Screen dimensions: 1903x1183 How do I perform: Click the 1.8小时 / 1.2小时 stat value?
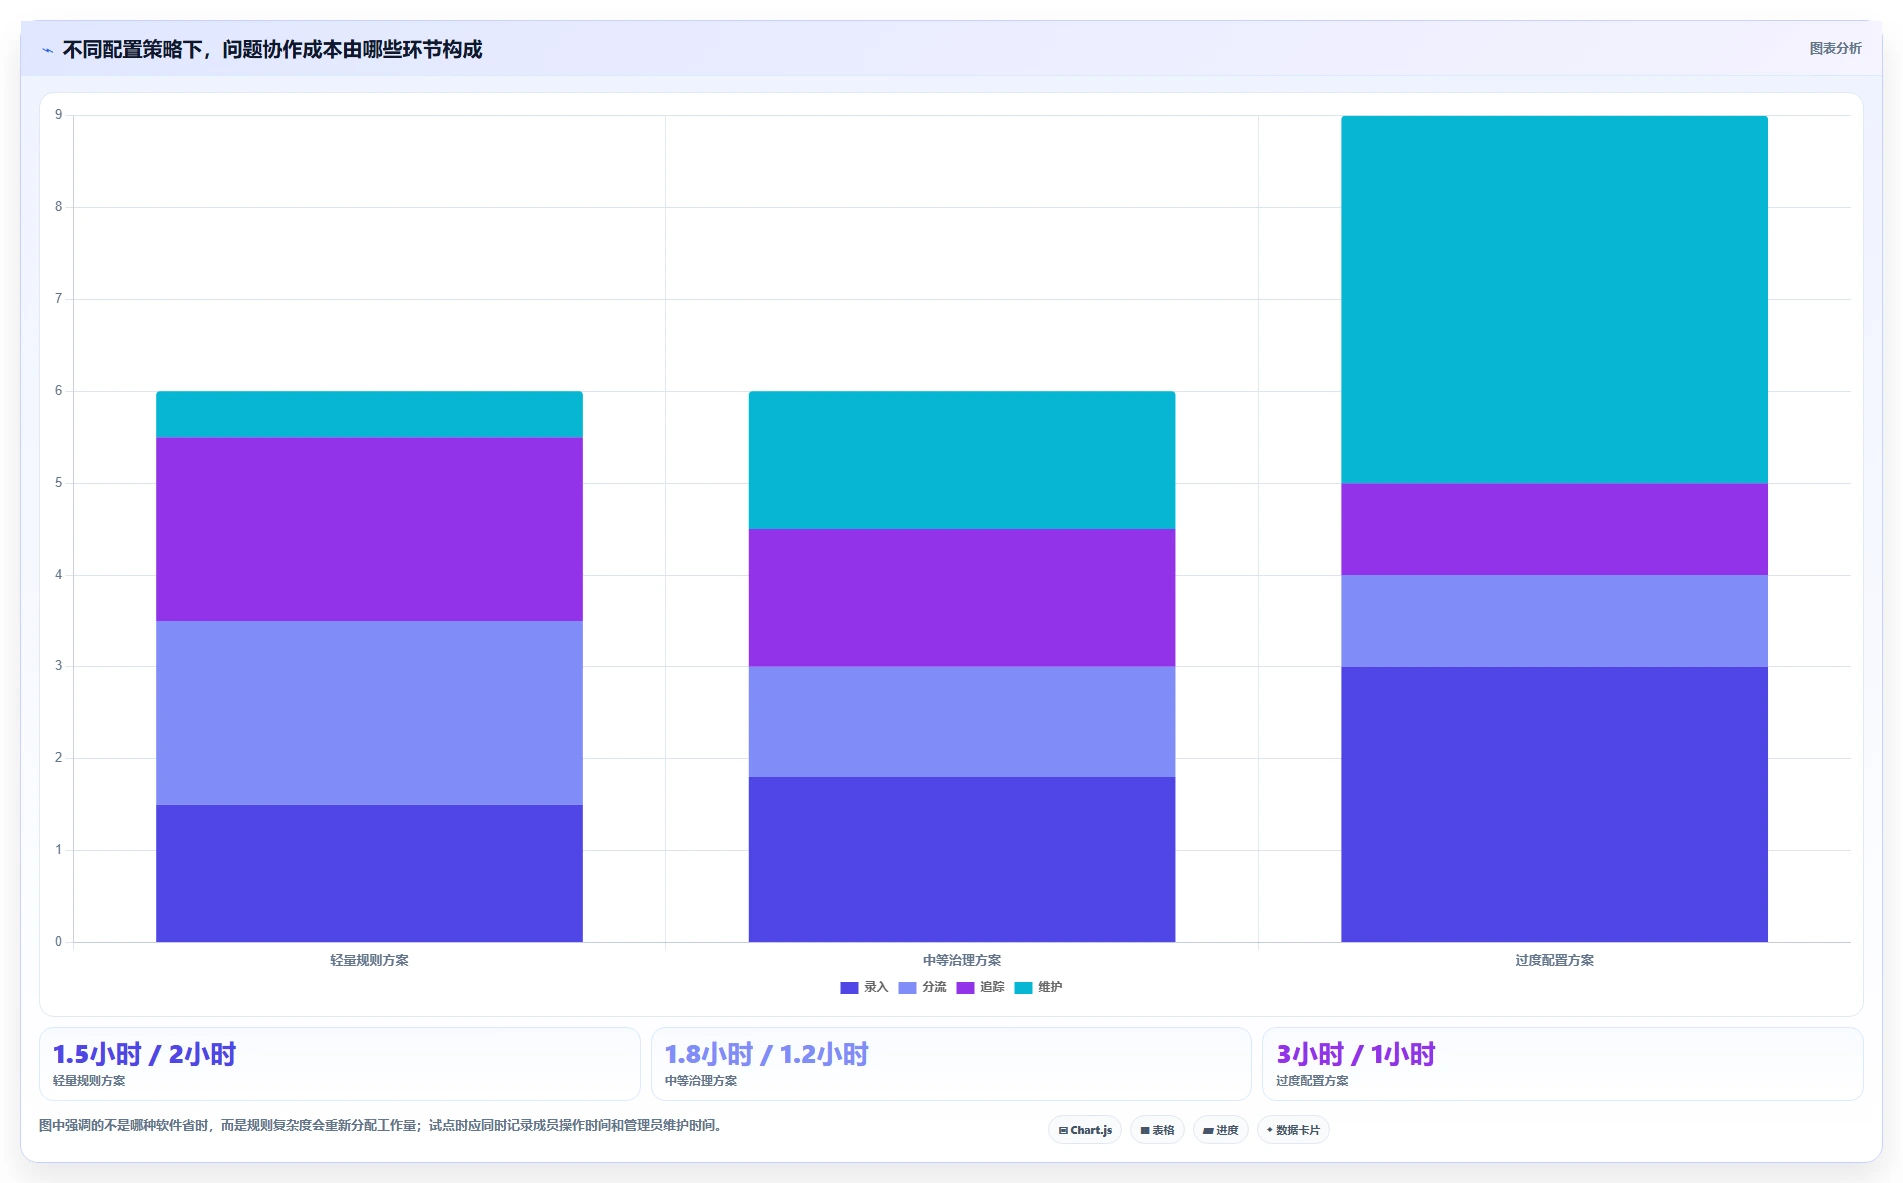pyautogui.click(x=766, y=1054)
